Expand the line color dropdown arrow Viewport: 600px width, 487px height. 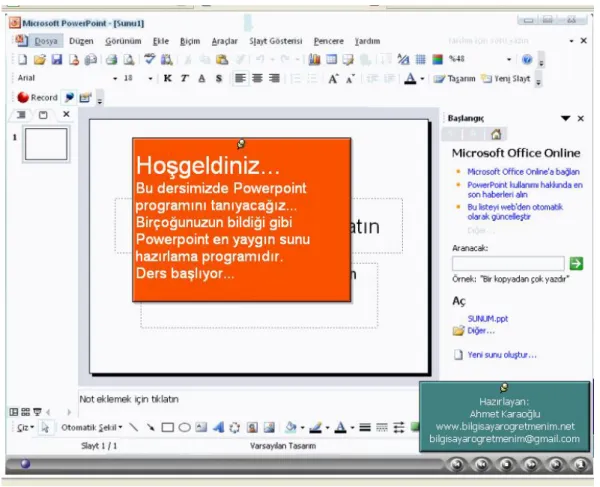327,427
